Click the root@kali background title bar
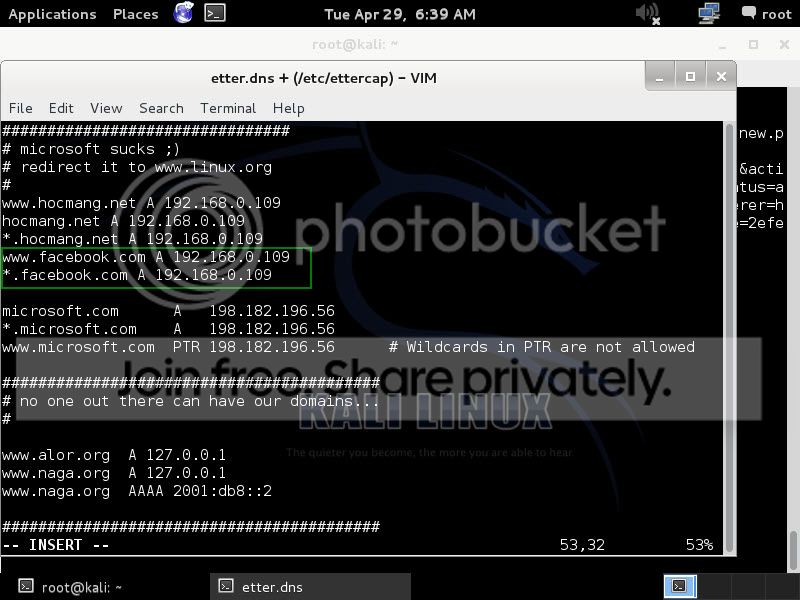Screen dimensions: 800x600 coord(355,45)
